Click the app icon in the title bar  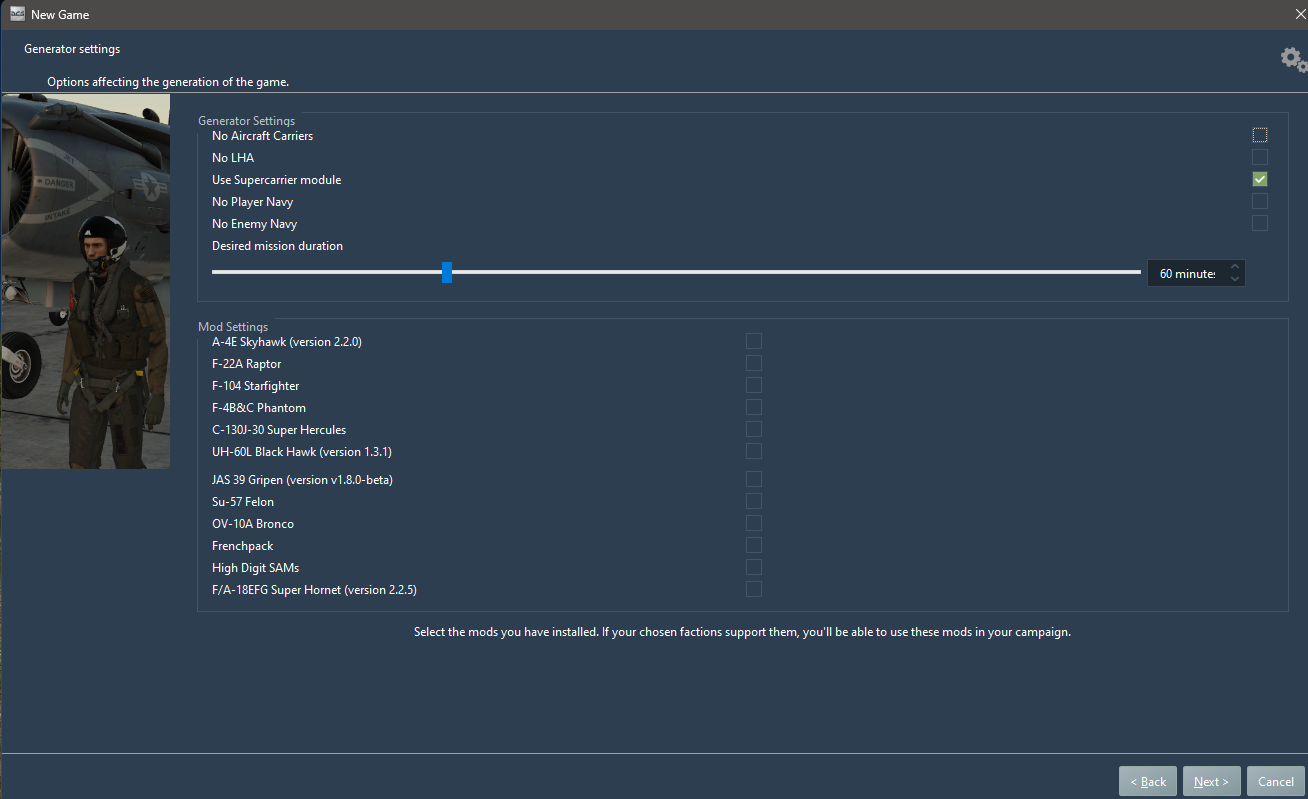(x=17, y=14)
